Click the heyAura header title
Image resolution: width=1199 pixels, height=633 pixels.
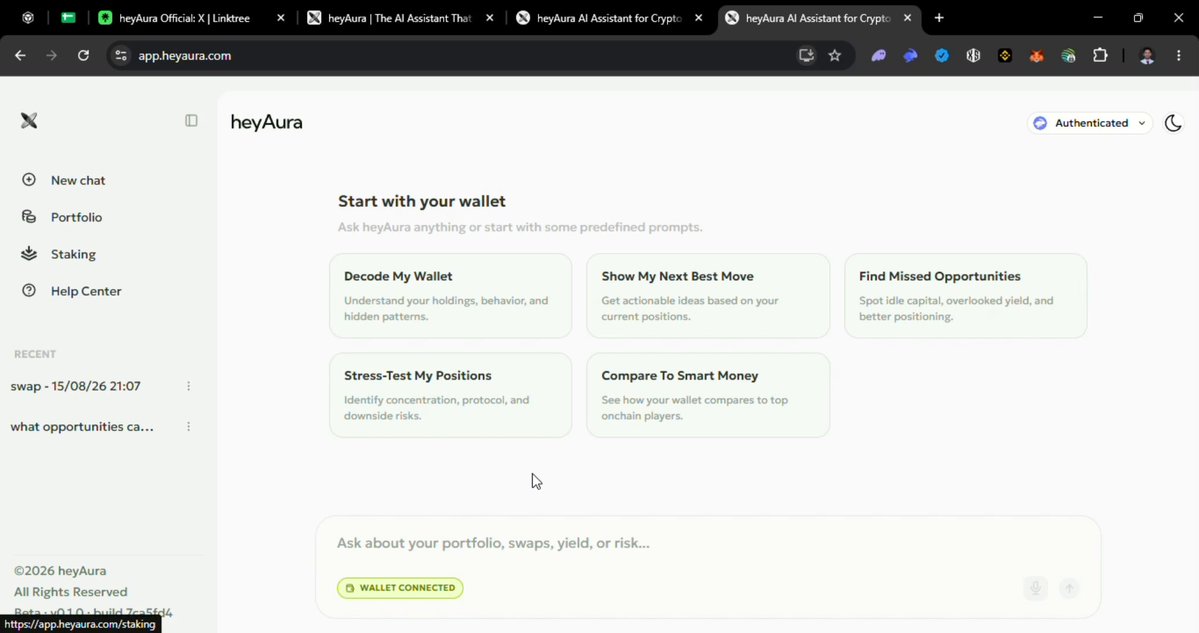266,122
